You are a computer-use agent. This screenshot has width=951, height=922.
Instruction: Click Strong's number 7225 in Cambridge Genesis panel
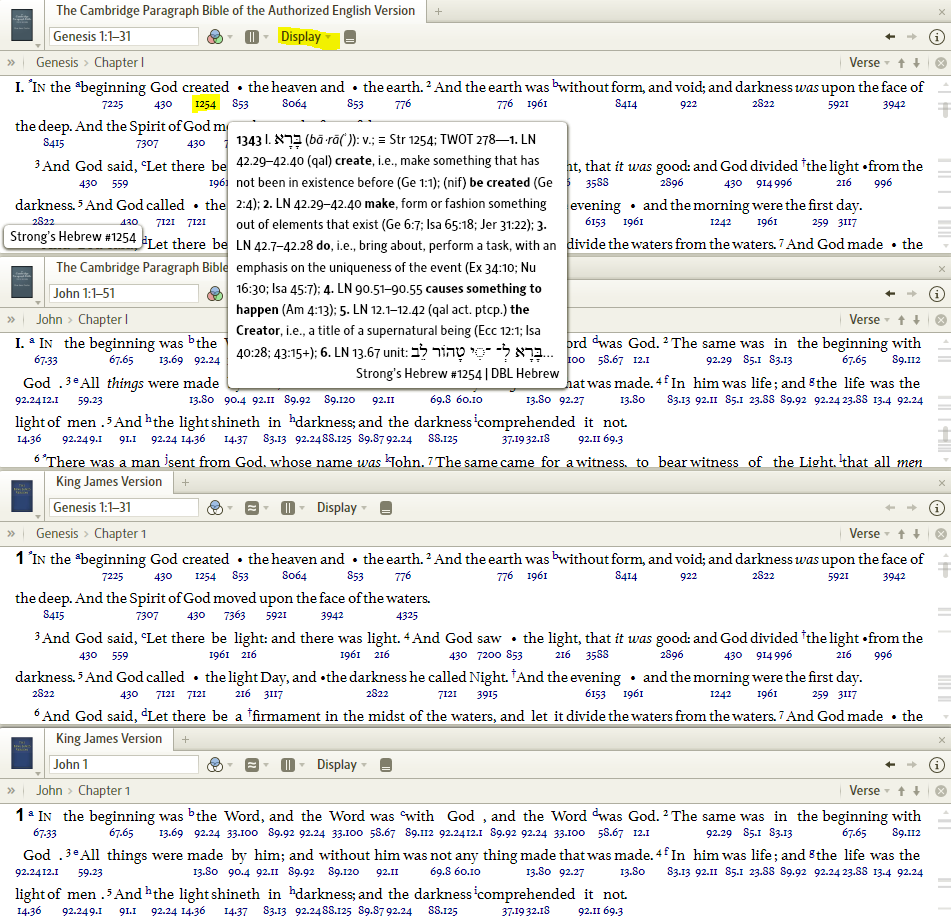click(112, 104)
